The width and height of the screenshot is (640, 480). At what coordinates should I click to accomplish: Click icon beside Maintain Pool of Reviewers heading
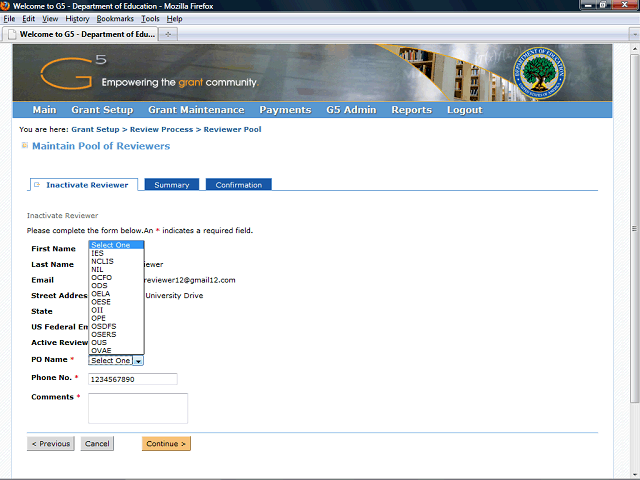tap(25, 145)
